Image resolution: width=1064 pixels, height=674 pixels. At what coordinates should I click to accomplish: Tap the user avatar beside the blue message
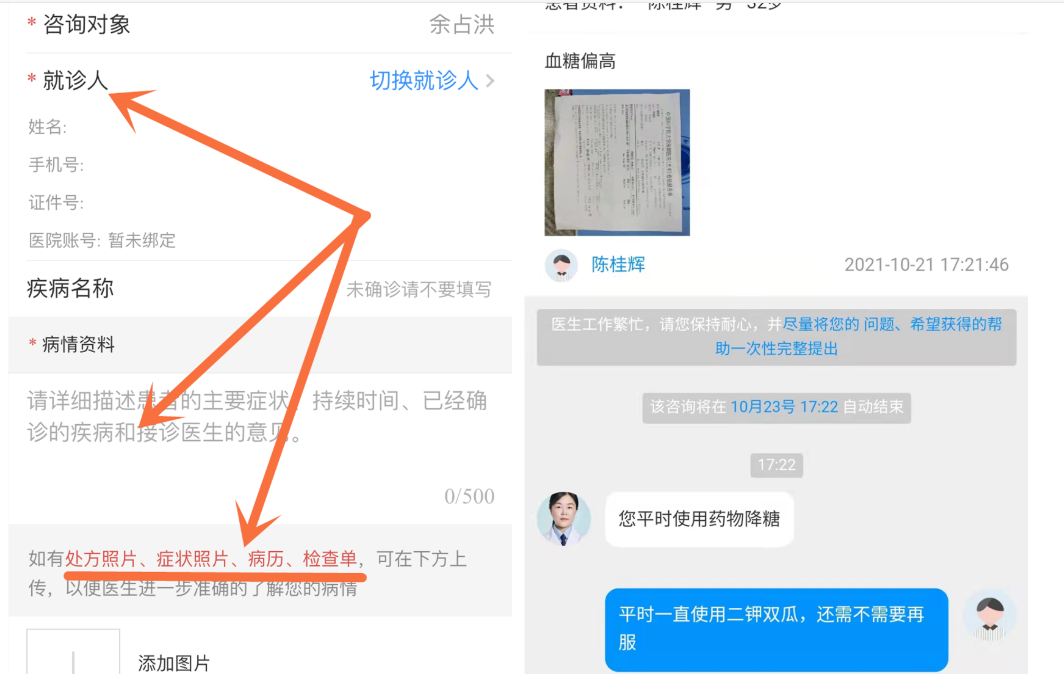pyautogui.click(x=989, y=615)
